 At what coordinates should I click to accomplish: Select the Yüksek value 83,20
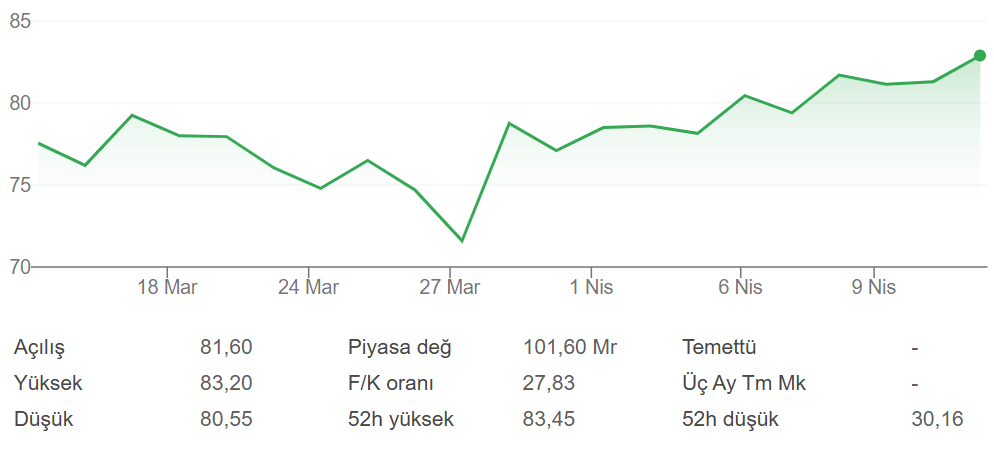[x=226, y=383]
